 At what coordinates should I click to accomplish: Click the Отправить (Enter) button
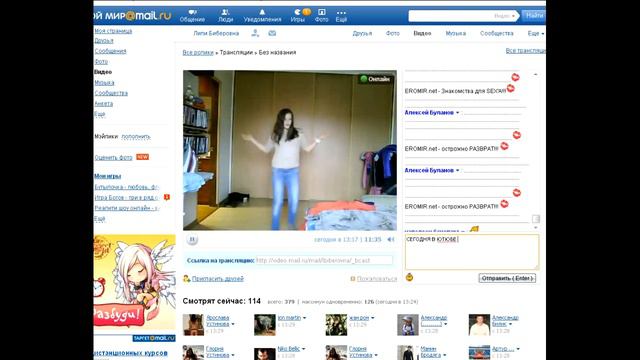coord(507,278)
